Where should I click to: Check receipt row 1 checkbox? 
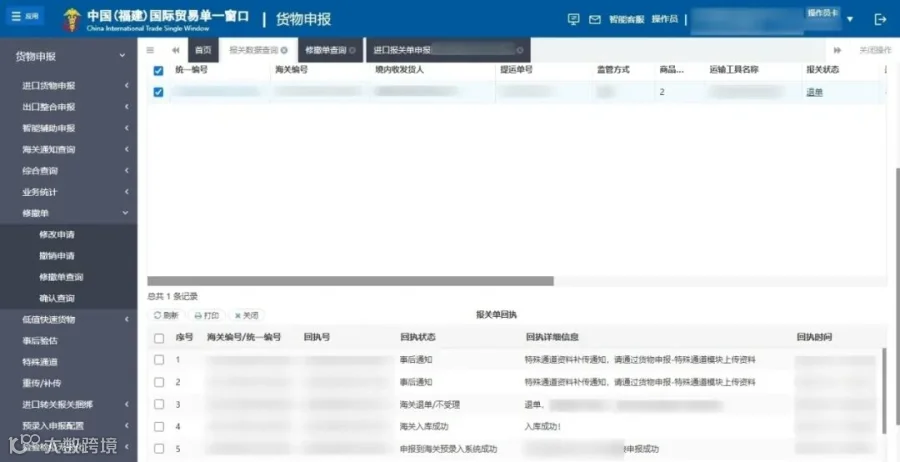(x=159, y=360)
